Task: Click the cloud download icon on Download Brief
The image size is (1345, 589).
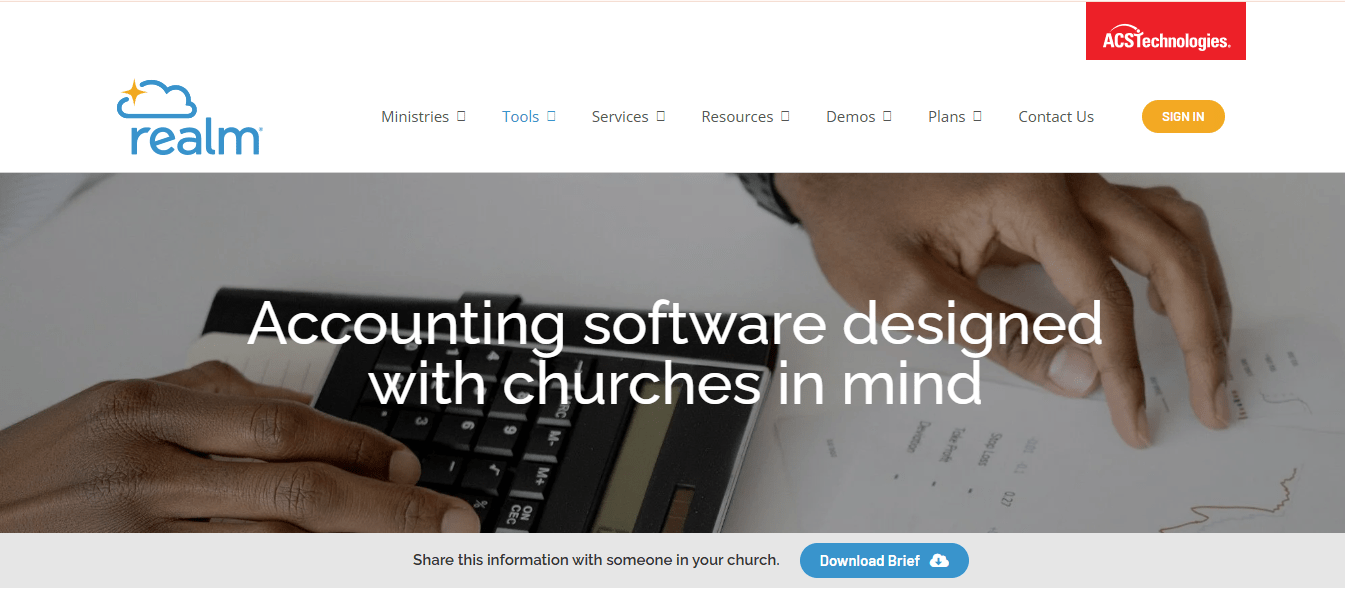Action: (939, 561)
